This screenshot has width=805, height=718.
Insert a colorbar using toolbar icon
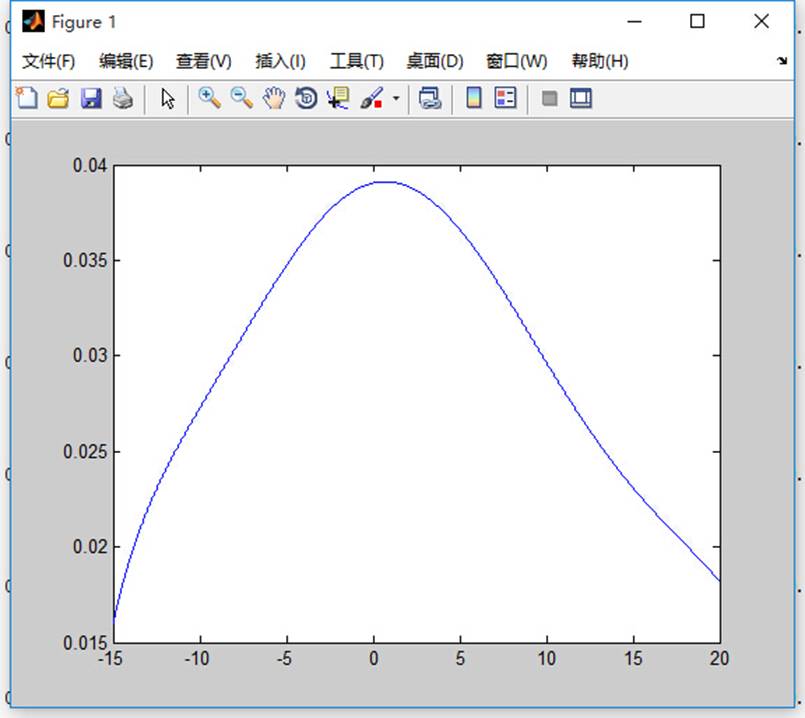point(475,98)
